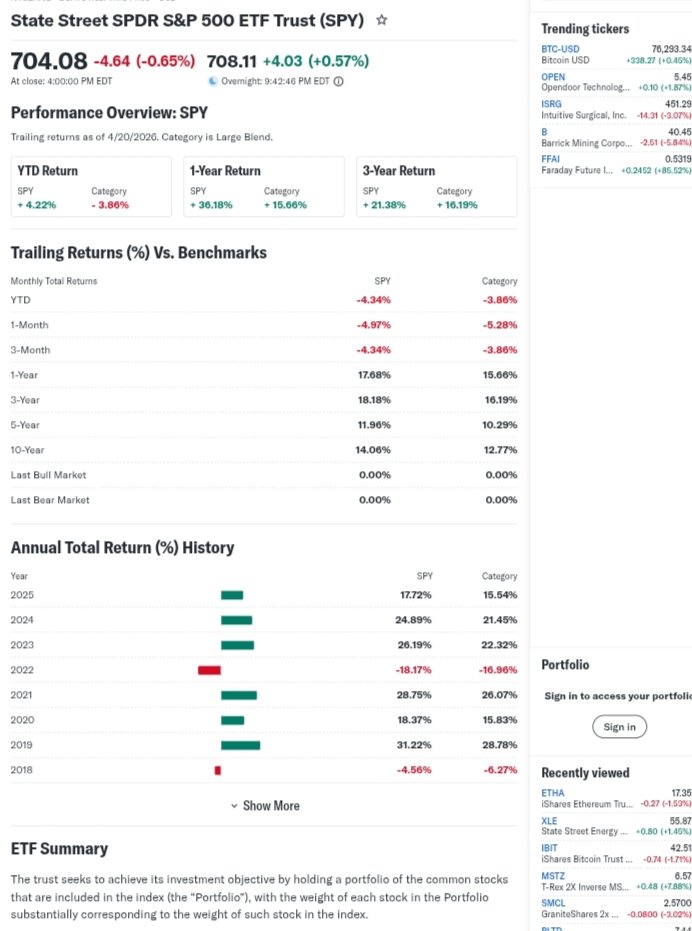692x931 pixels.
Task: Select ISRG Intuitive Surgical ticker
Action: 552,104
